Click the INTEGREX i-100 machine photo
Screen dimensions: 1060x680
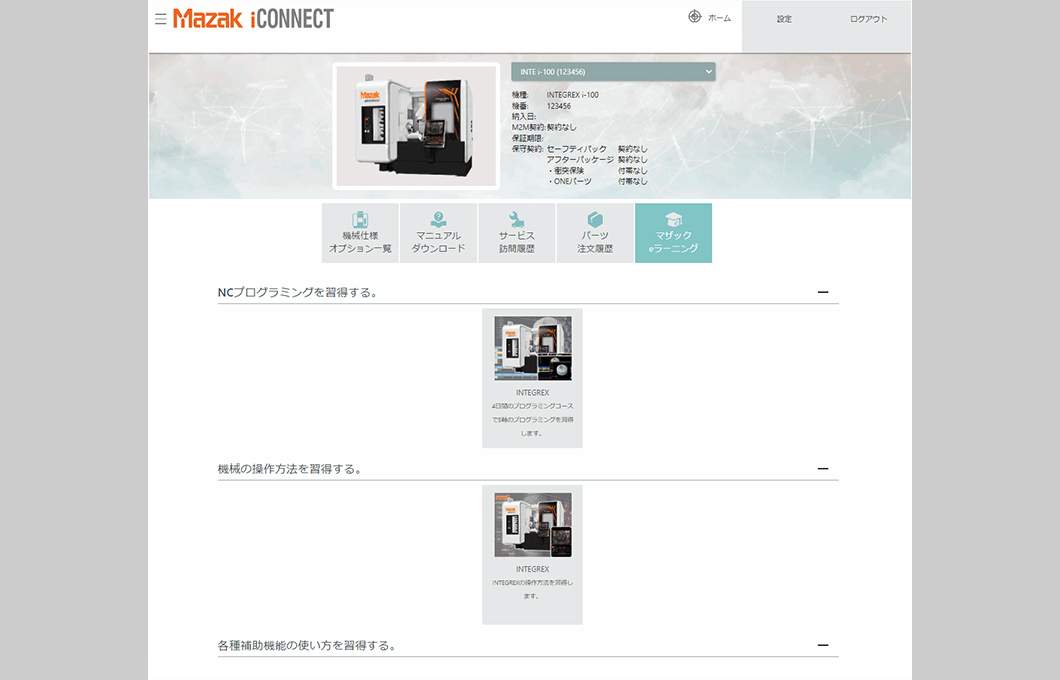pyautogui.click(x=416, y=126)
